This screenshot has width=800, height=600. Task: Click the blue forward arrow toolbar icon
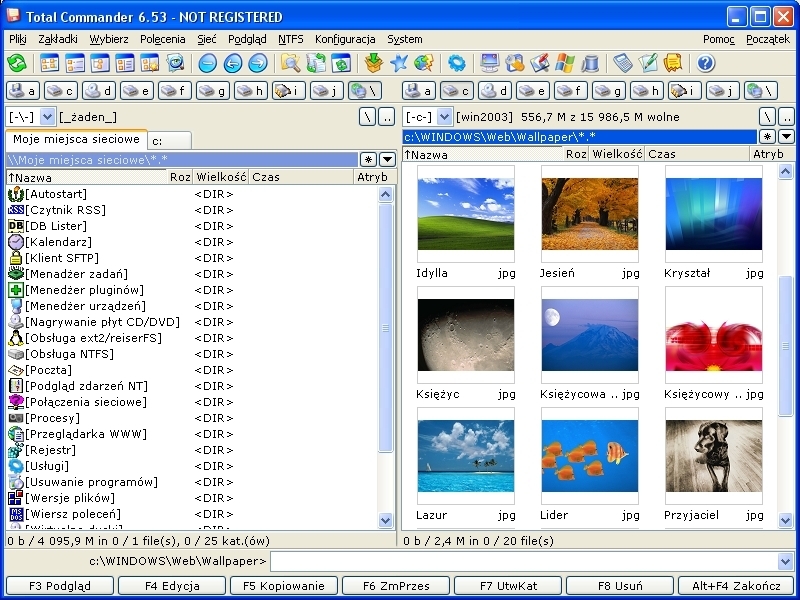click(257, 63)
